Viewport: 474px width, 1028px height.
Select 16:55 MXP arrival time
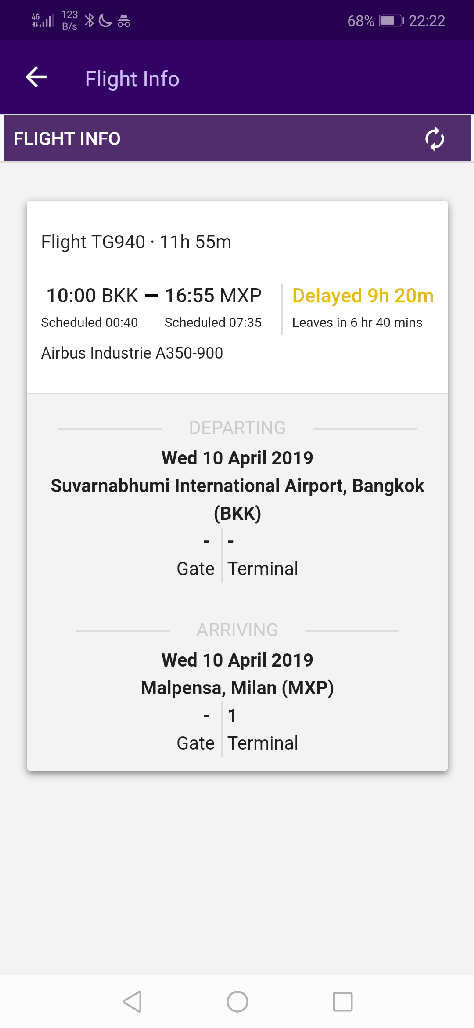213,296
